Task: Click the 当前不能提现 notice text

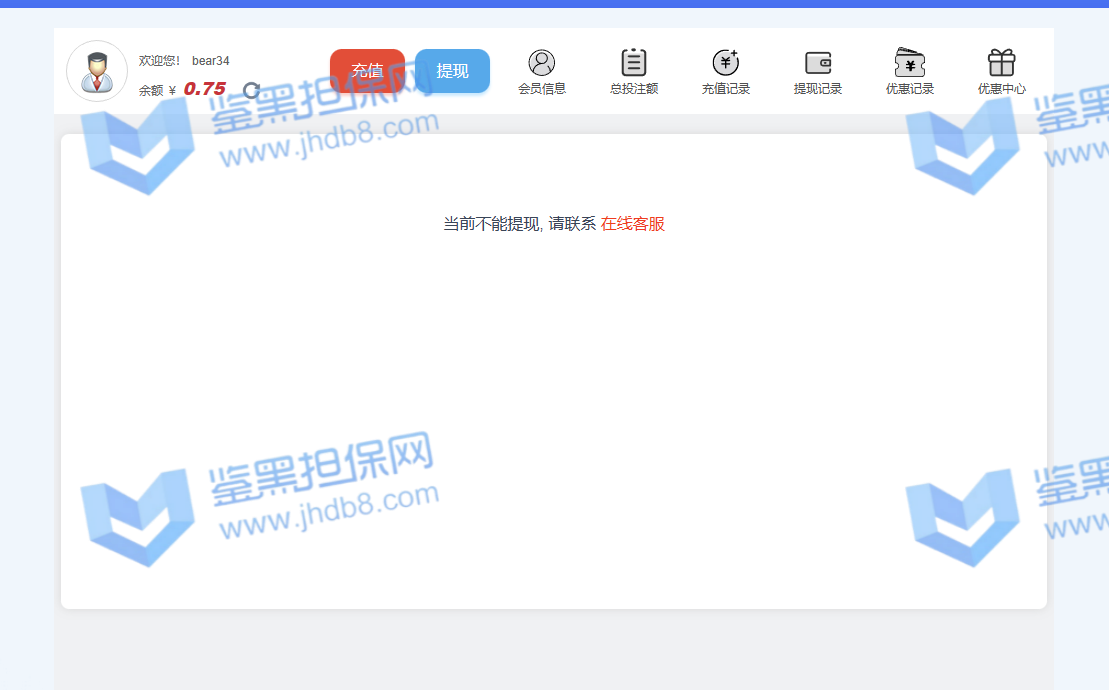Action: pyautogui.click(x=492, y=224)
